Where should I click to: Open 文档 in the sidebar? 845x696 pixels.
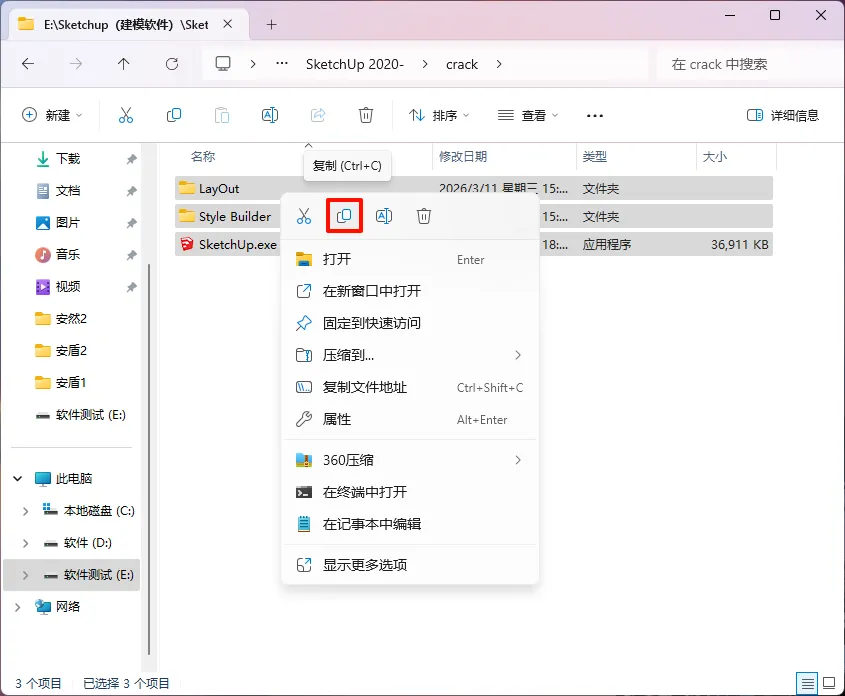(x=68, y=191)
